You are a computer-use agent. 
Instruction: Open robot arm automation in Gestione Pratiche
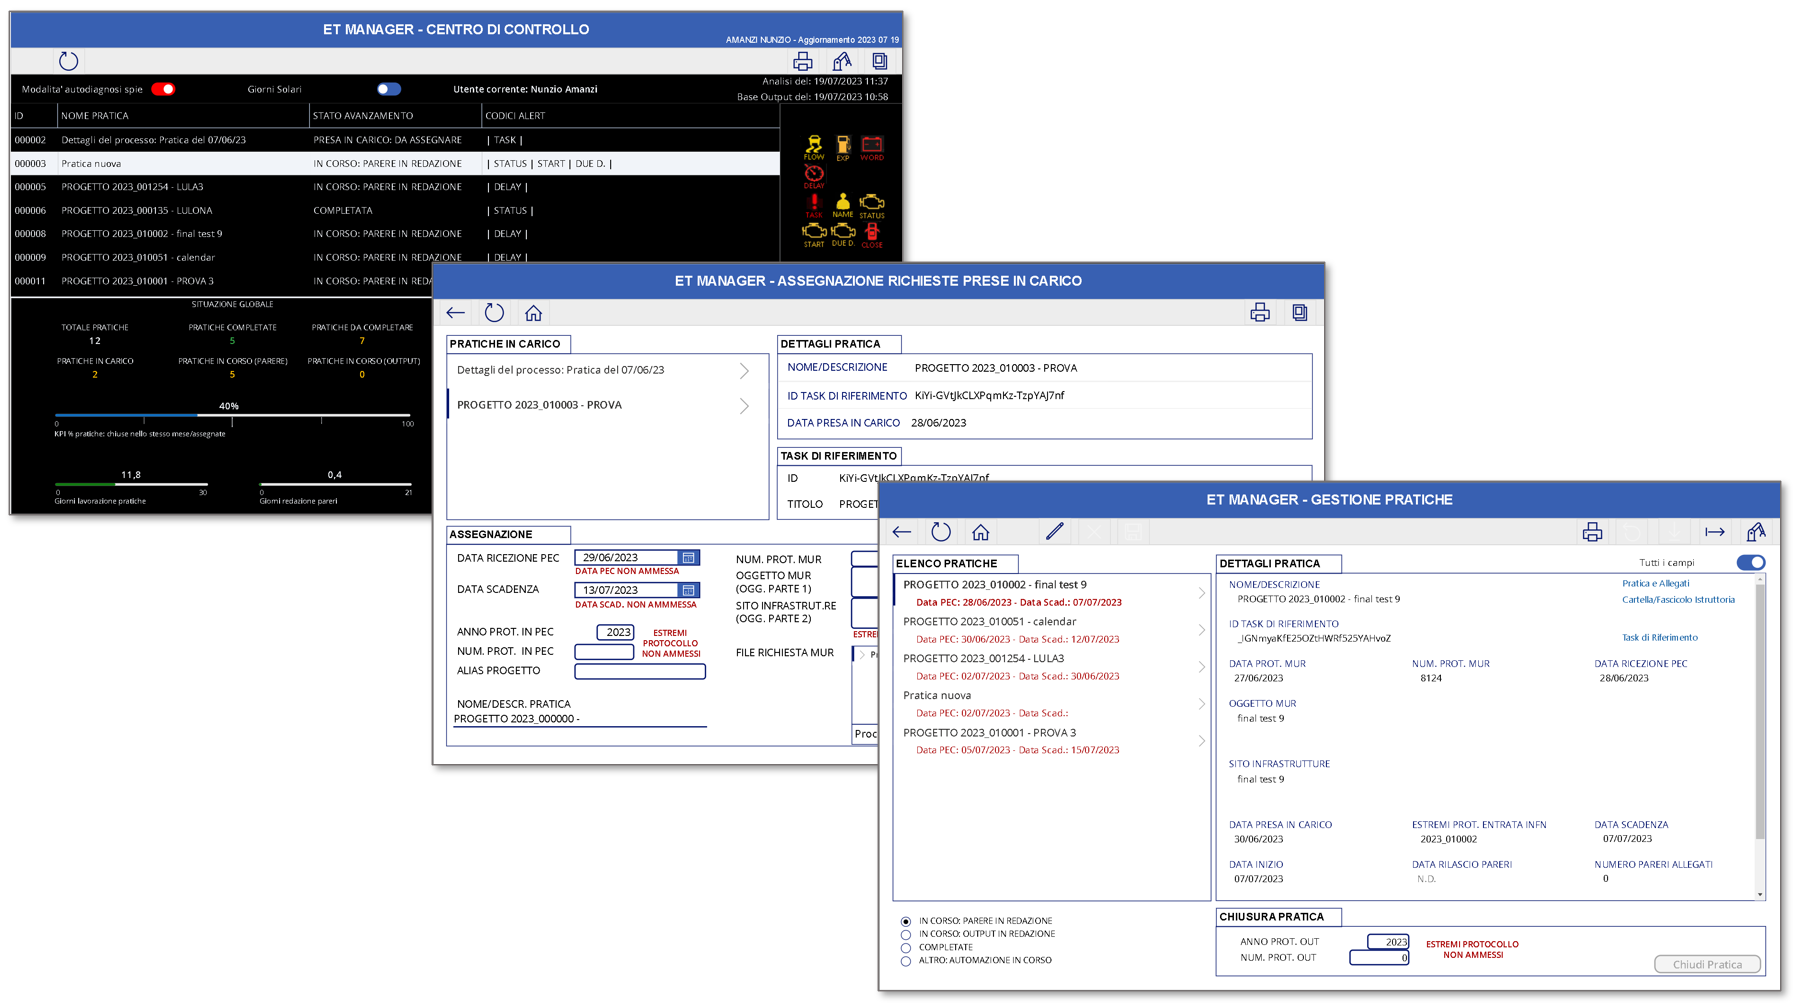1756,532
